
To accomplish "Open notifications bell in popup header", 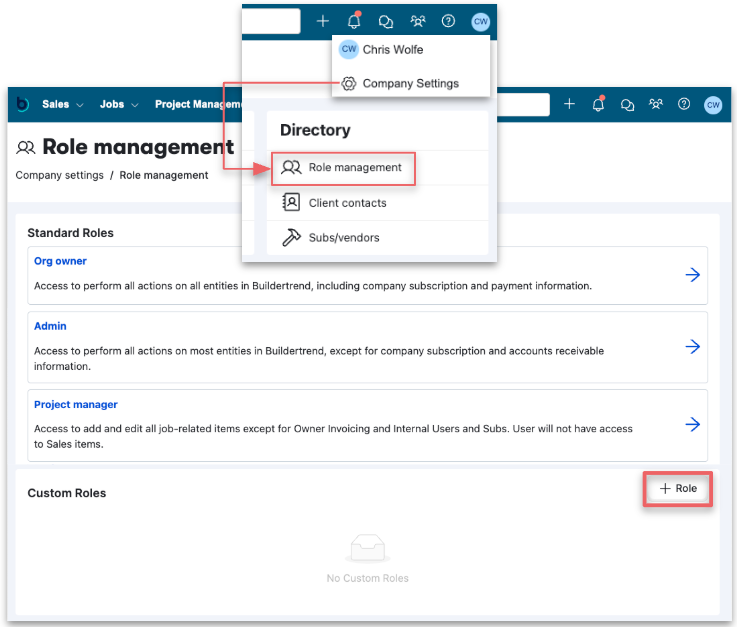I will click(x=354, y=21).
